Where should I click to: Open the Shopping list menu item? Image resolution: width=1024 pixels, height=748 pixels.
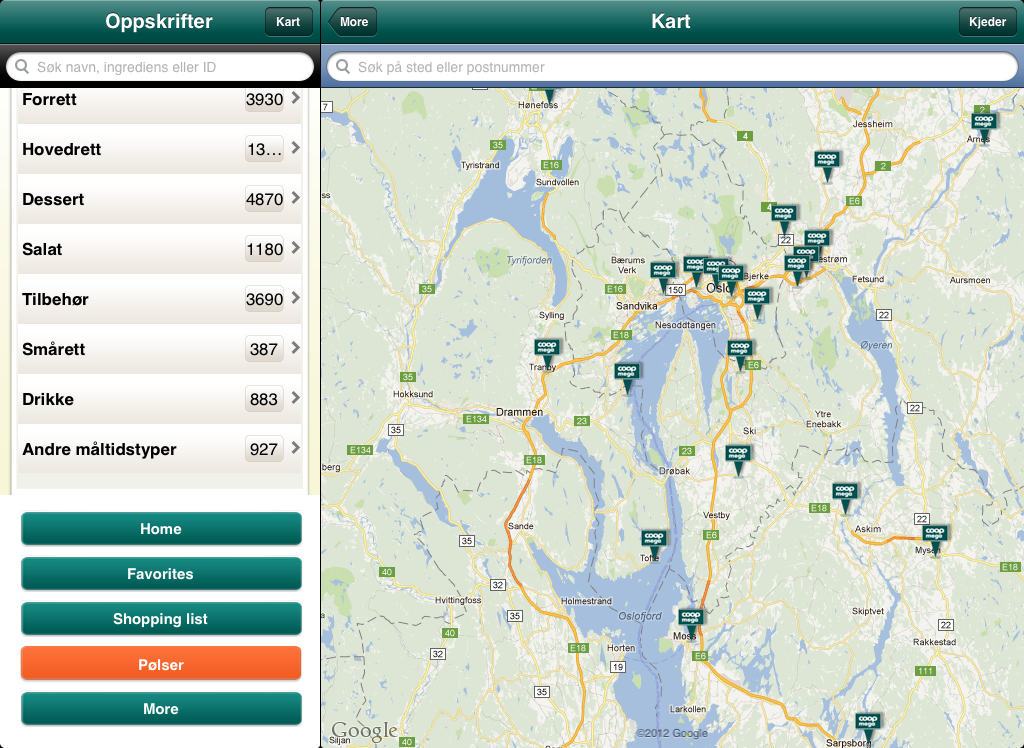click(161, 619)
